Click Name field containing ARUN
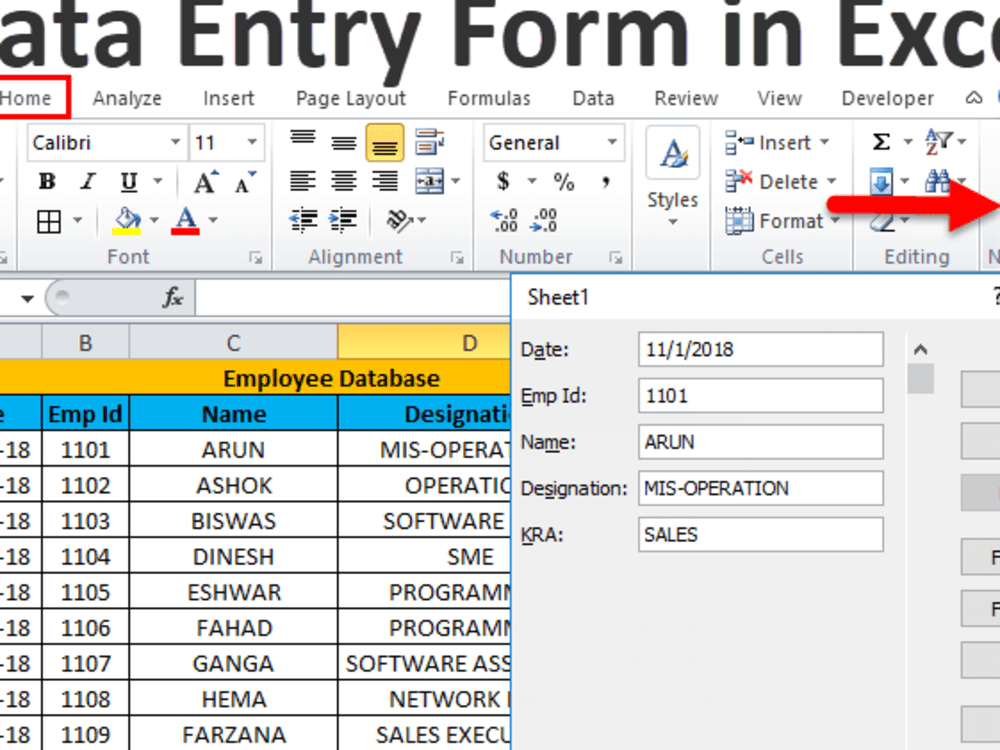 [760, 442]
